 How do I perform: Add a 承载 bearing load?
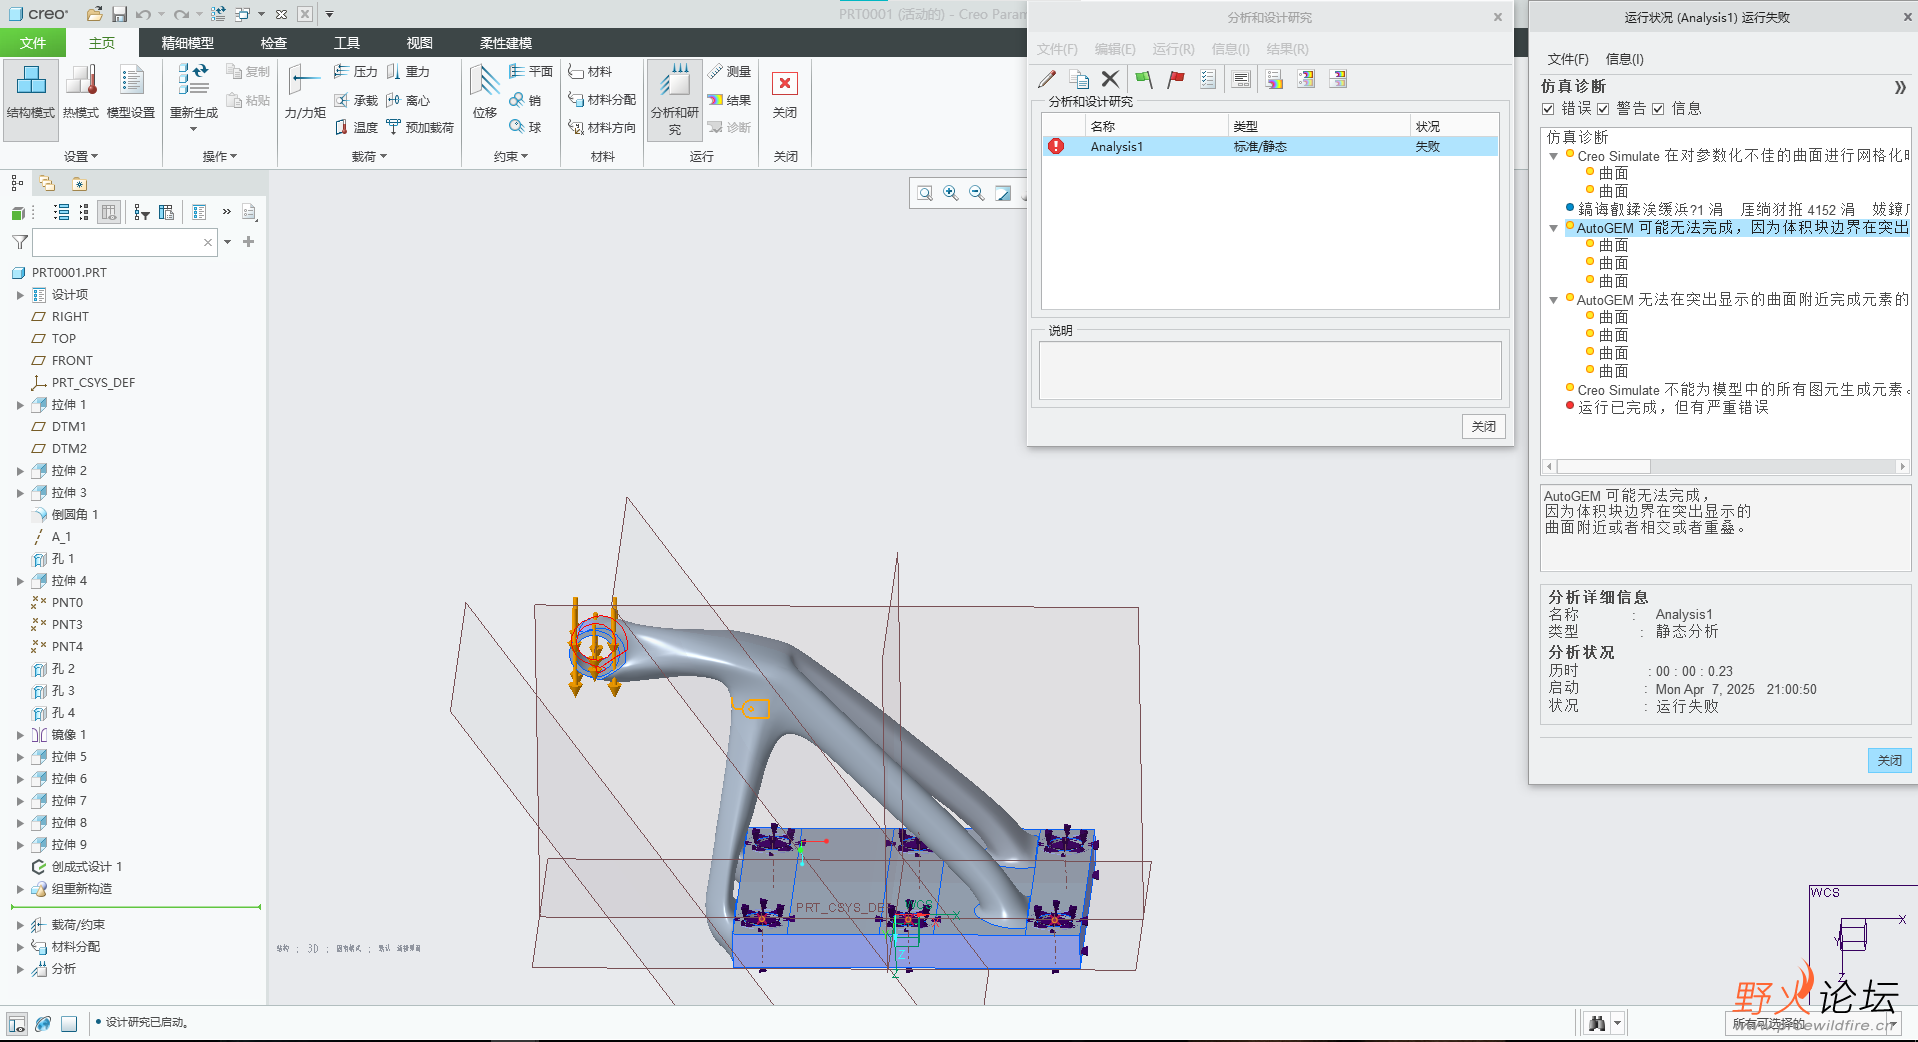point(355,100)
